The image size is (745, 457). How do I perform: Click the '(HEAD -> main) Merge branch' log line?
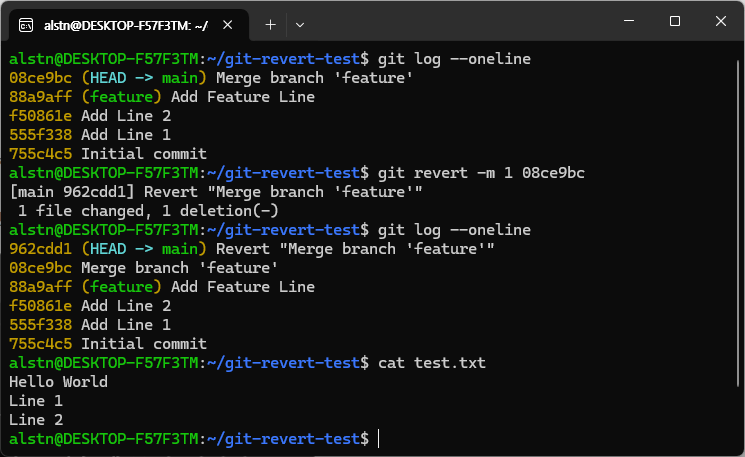[211, 78]
